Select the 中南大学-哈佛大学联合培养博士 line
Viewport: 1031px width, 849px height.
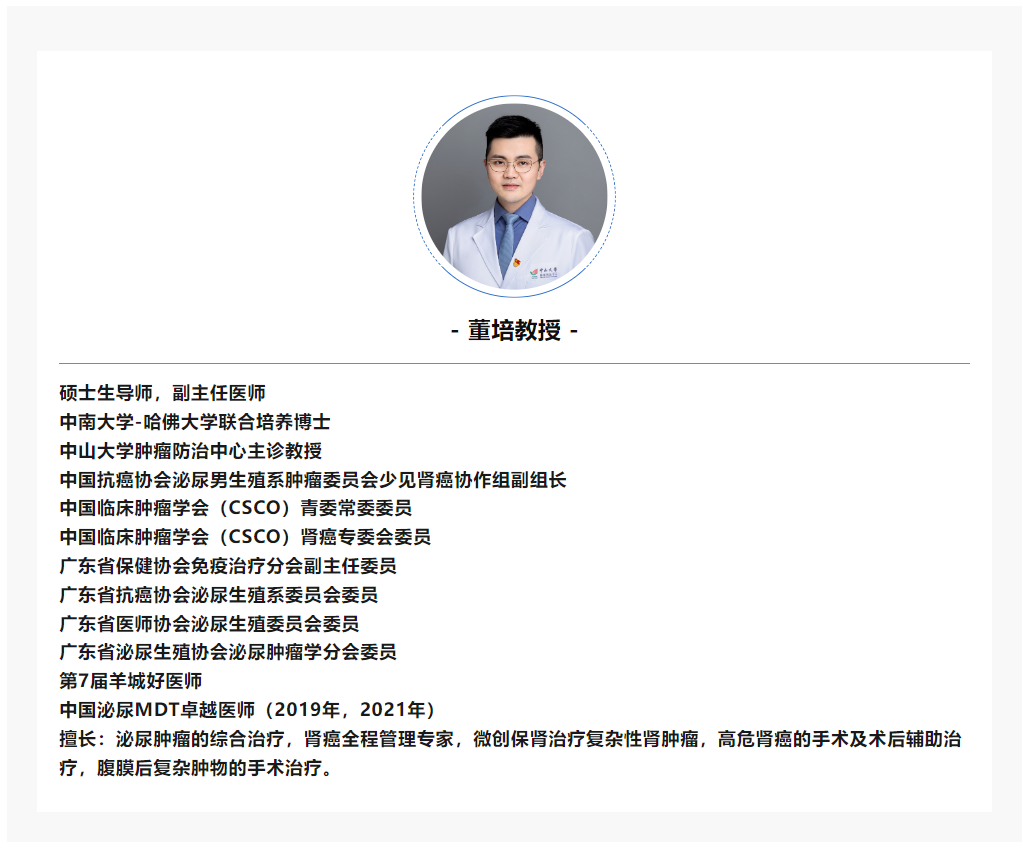[x=195, y=422]
